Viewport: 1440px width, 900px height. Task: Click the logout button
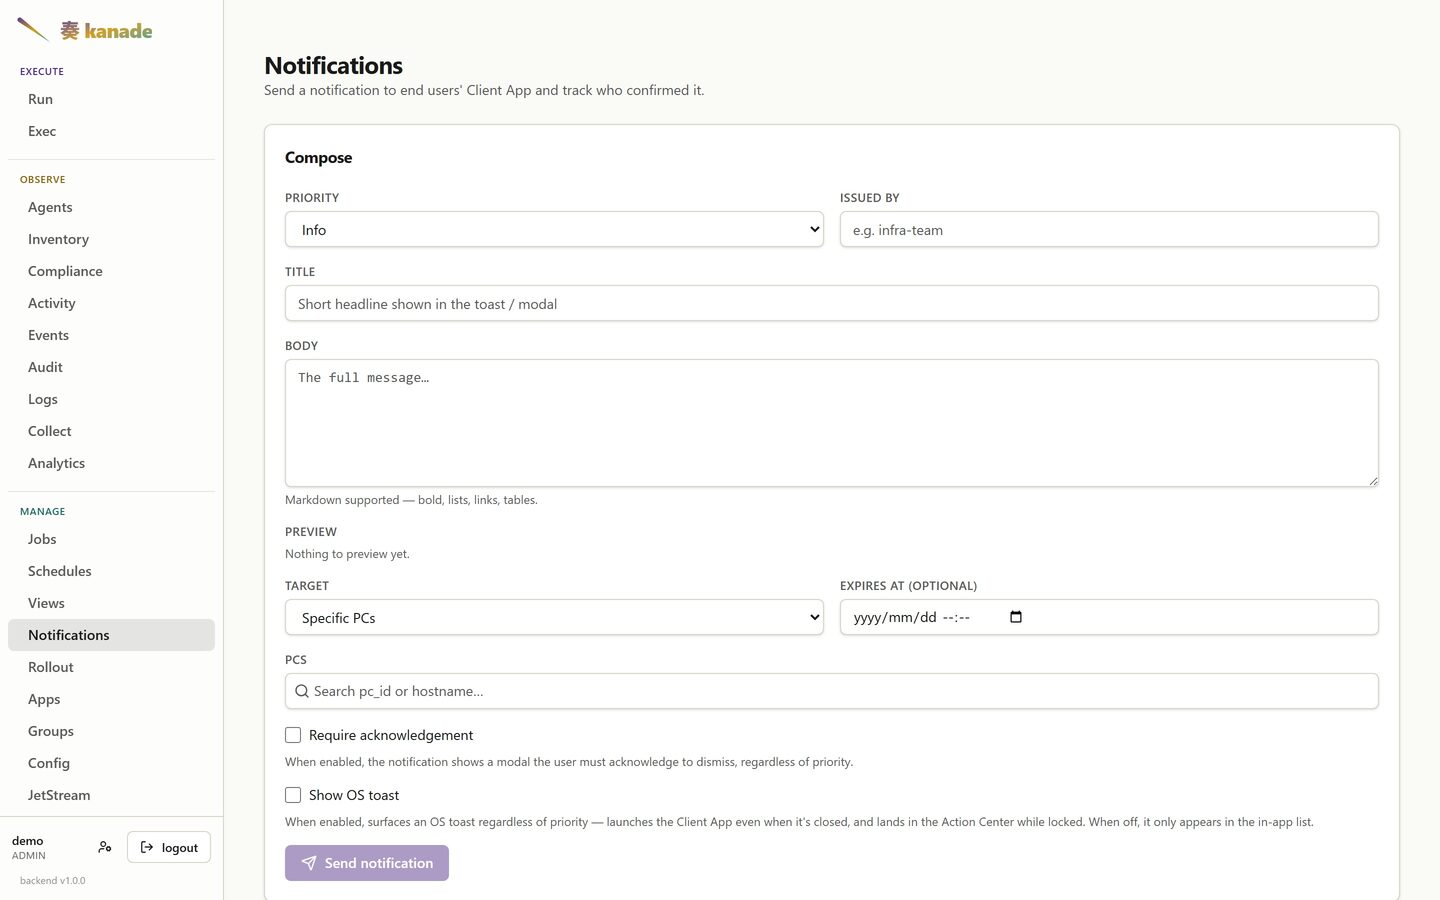[x=169, y=847]
